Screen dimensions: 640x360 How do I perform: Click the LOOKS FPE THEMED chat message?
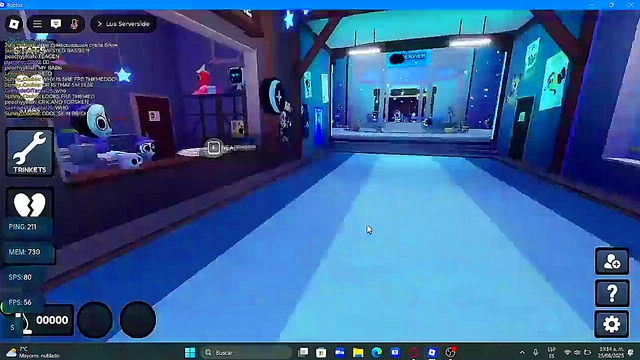[50, 96]
